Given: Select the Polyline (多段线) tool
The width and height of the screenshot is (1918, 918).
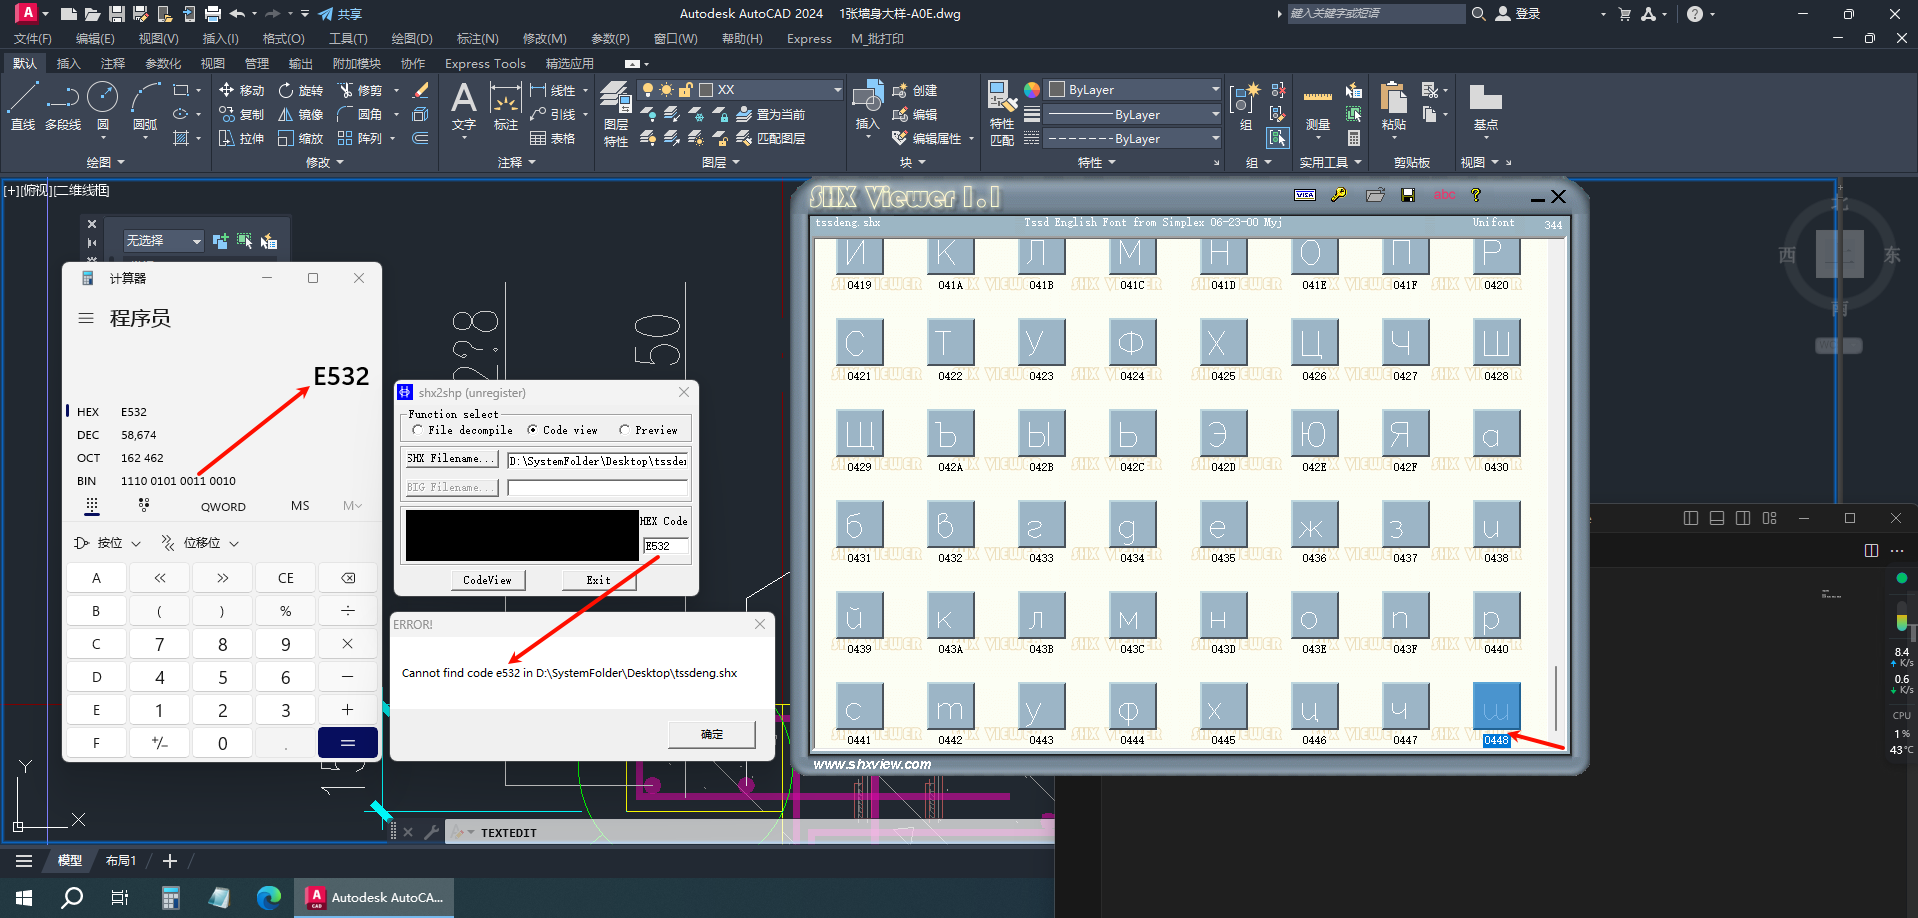Looking at the screenshot, I should (63, 106).
